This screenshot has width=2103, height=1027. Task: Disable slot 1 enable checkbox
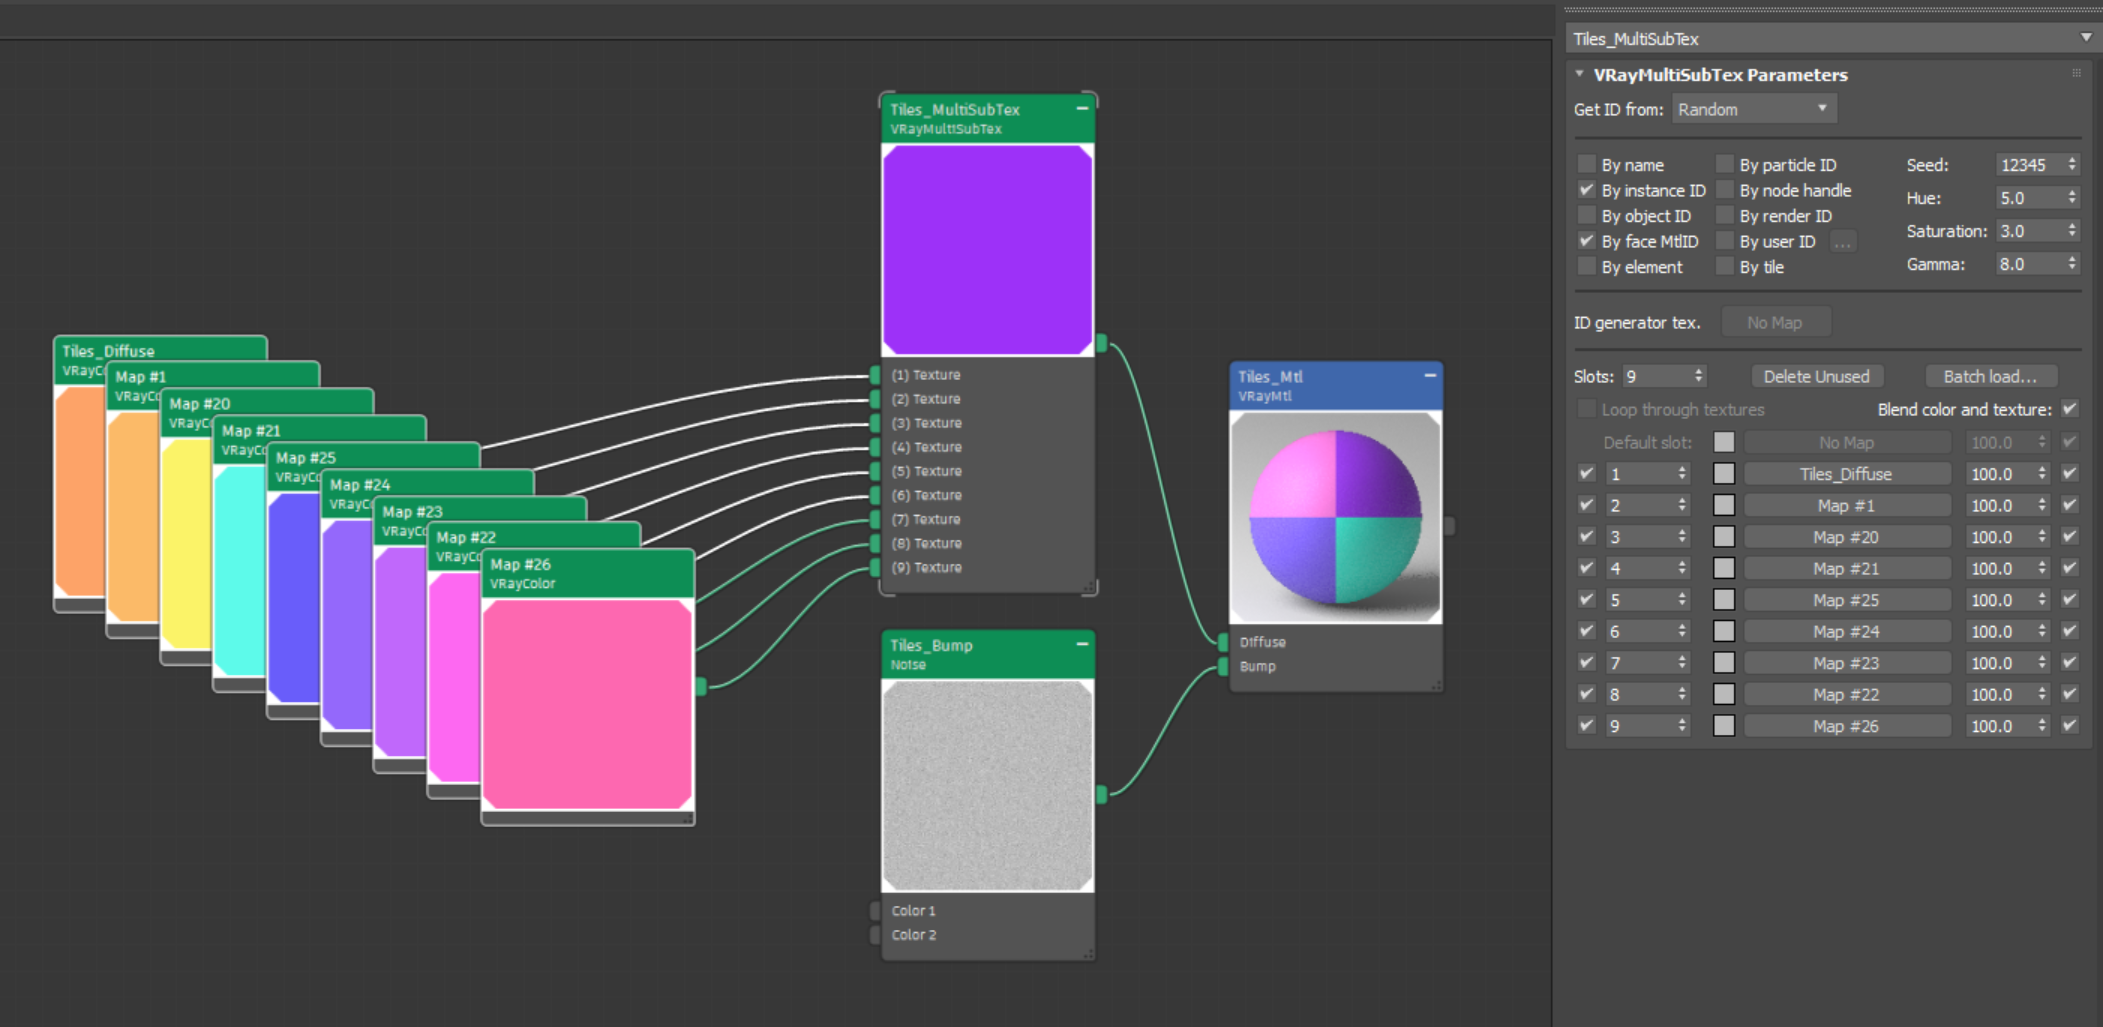(x=1586, y=473)
